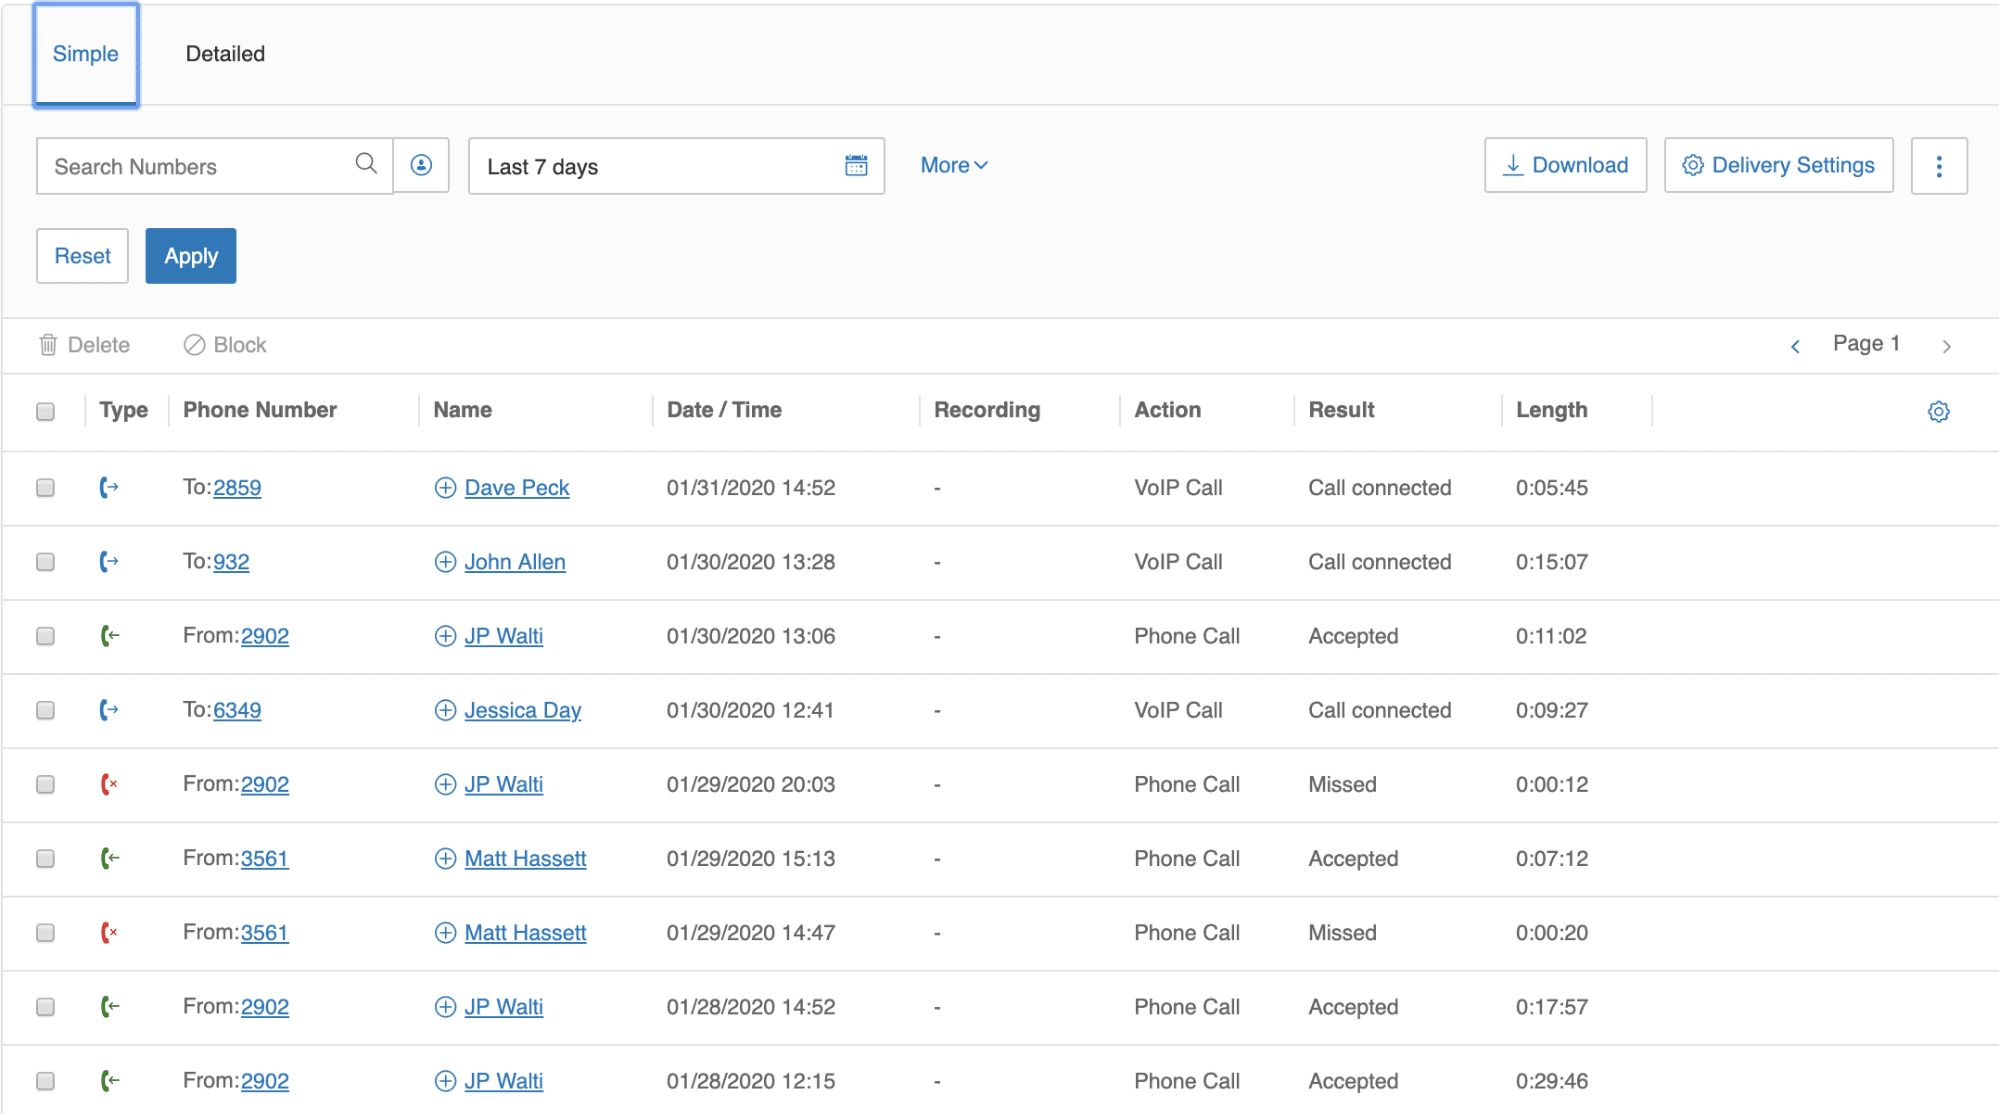Switch to the Detailed tab
The height and width of the screenshot is (1115, 1999).
click(225, 54)
